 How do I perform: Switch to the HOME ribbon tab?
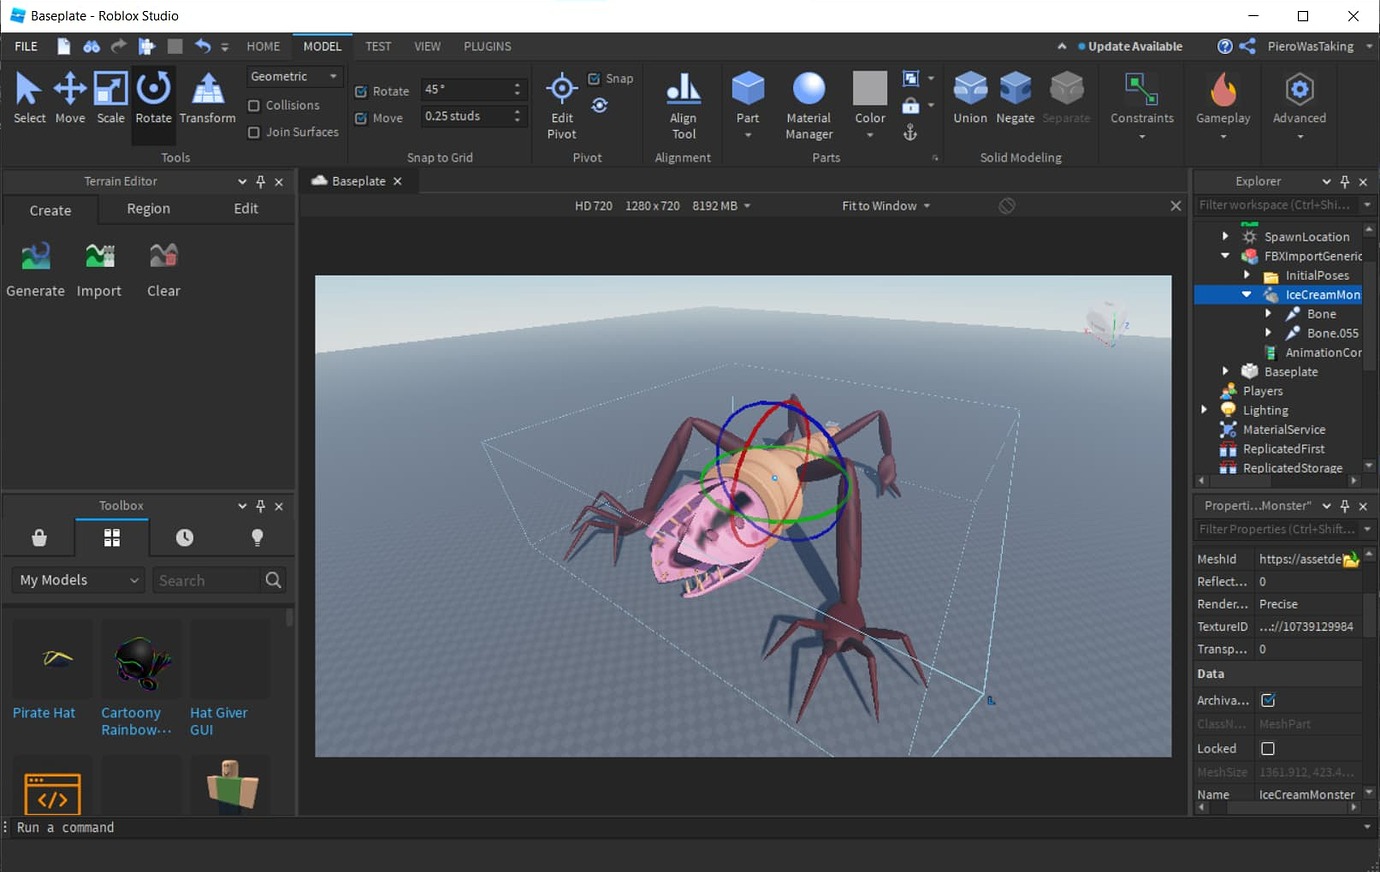(x=263, y=46)
